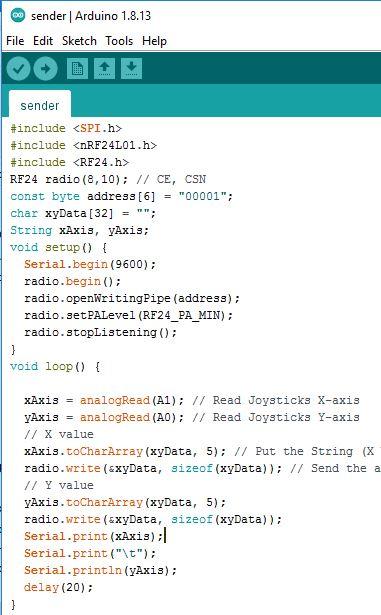
Task: Click the 'radio.begin();' line
Action: 73,281
